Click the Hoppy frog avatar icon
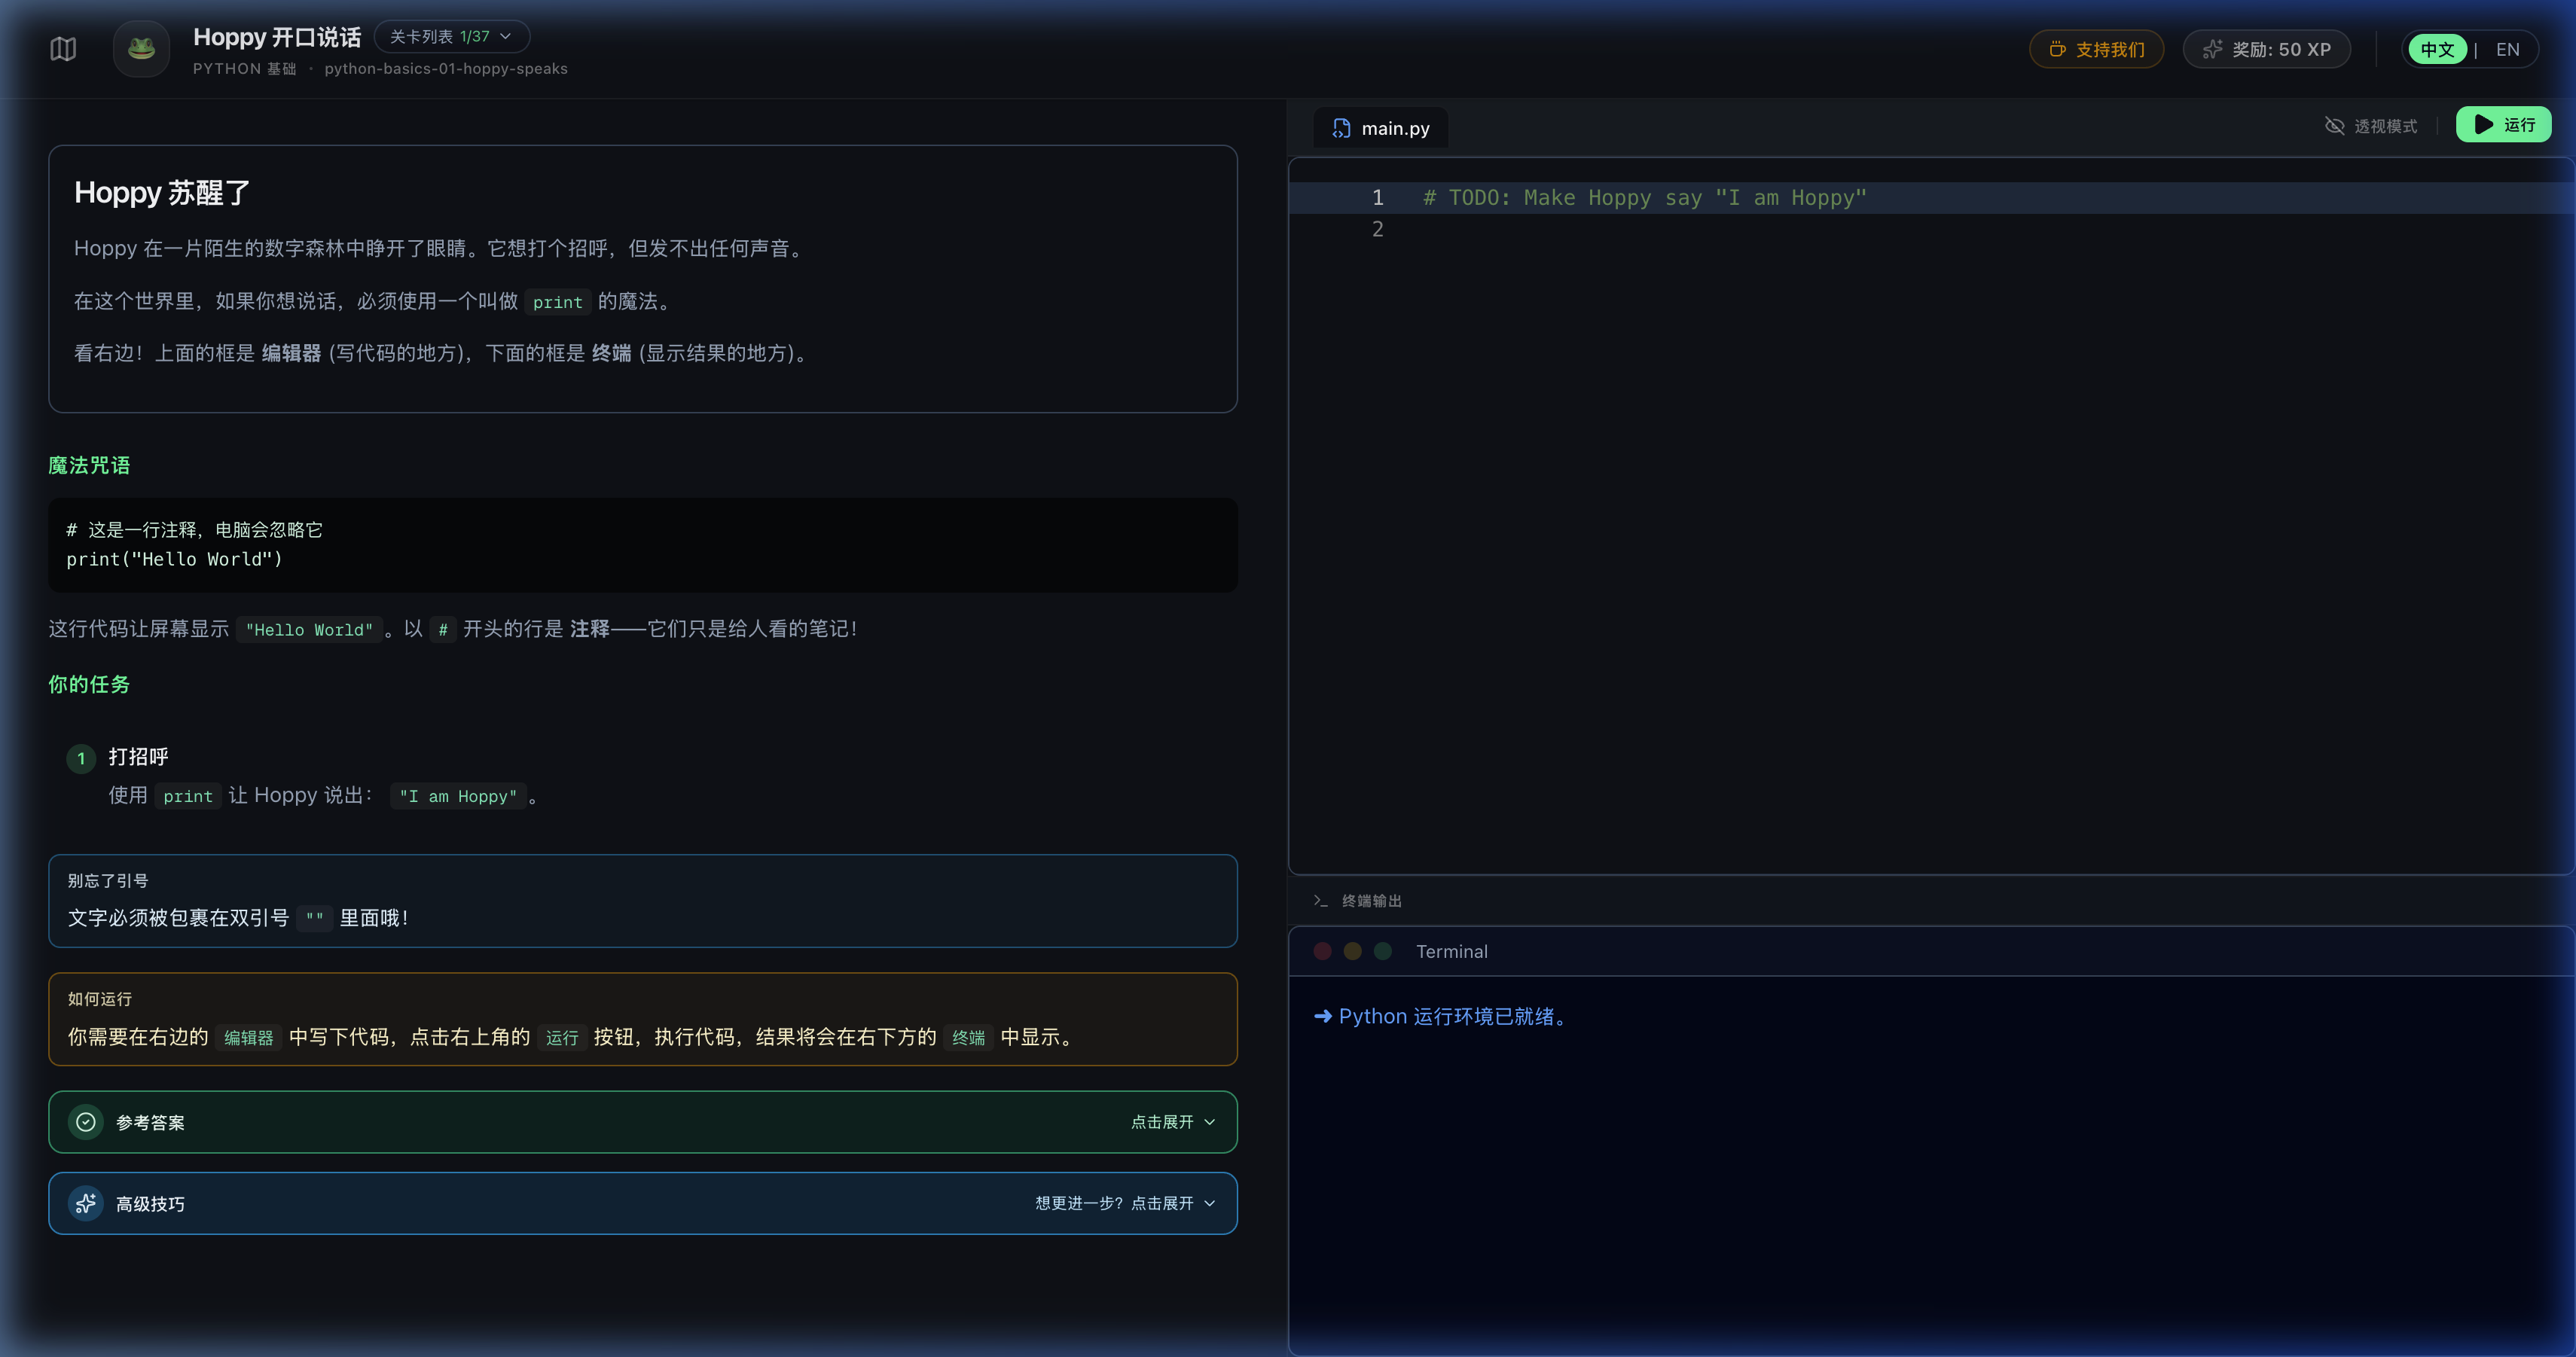The width and height of the screenshot is (2576, 1357). (141, 49)
